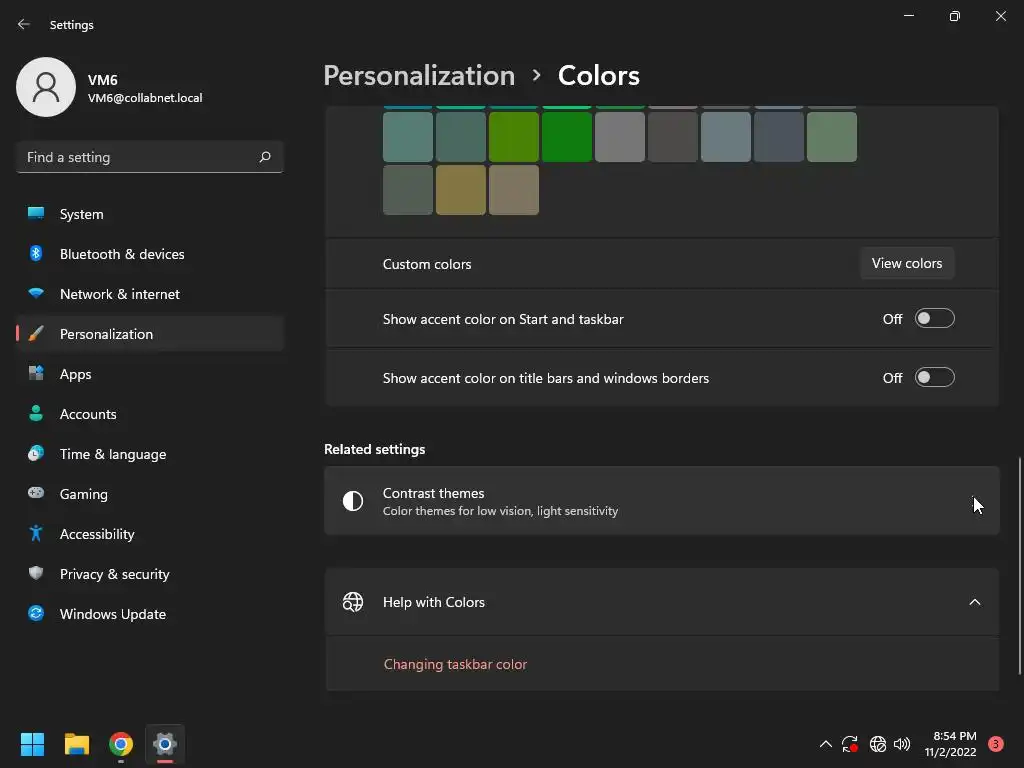Image resolution: width=1024 pixels, height=768 pixels.
Task: Open Network & internet via its Wi-Fi icon
Action: click(x=36, y=294)
